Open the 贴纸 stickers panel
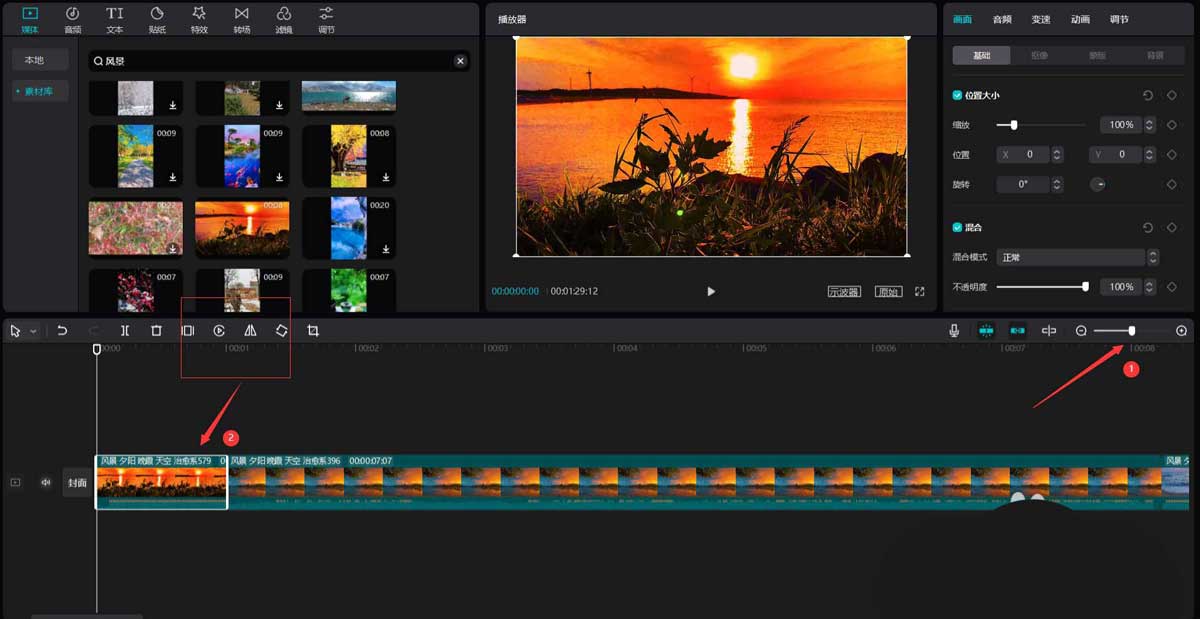Viewport: 1200px width, 619px height. pyautogui.click(x=157, y=19)
